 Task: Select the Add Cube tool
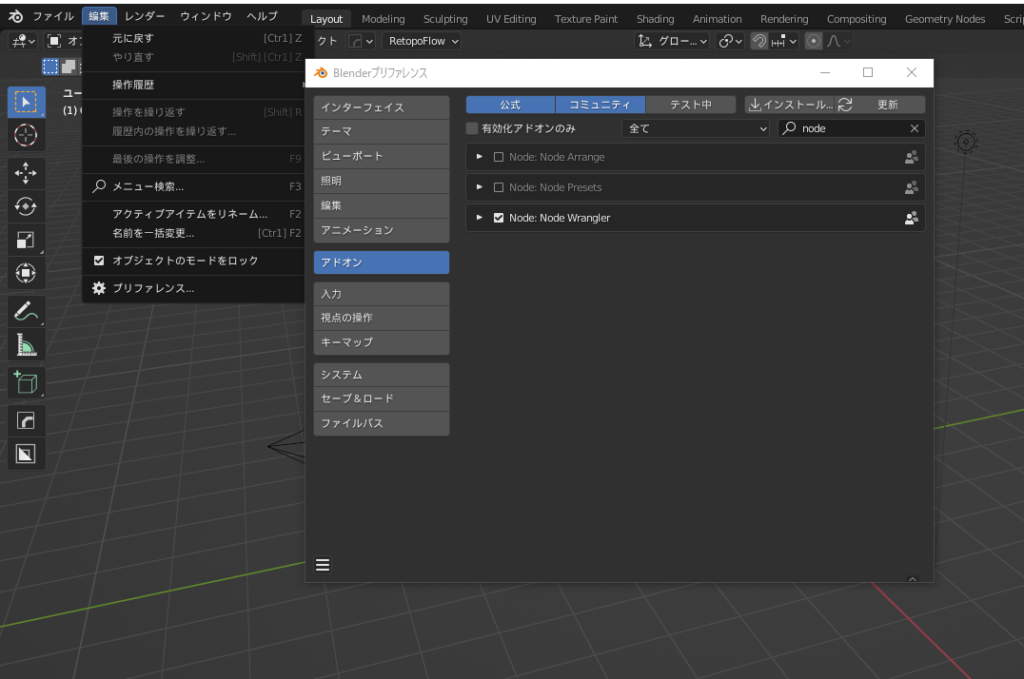coord(27,381)
